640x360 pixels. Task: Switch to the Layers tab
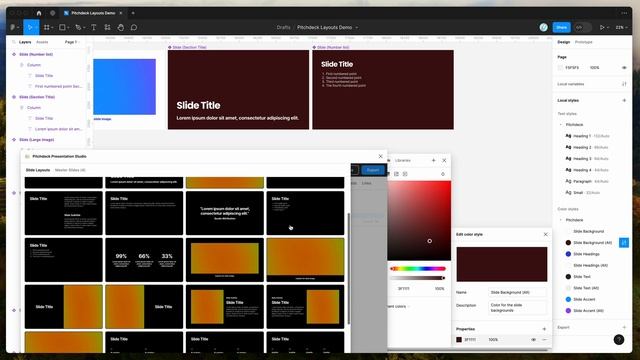pyautogui.click(x=25, y=42)
